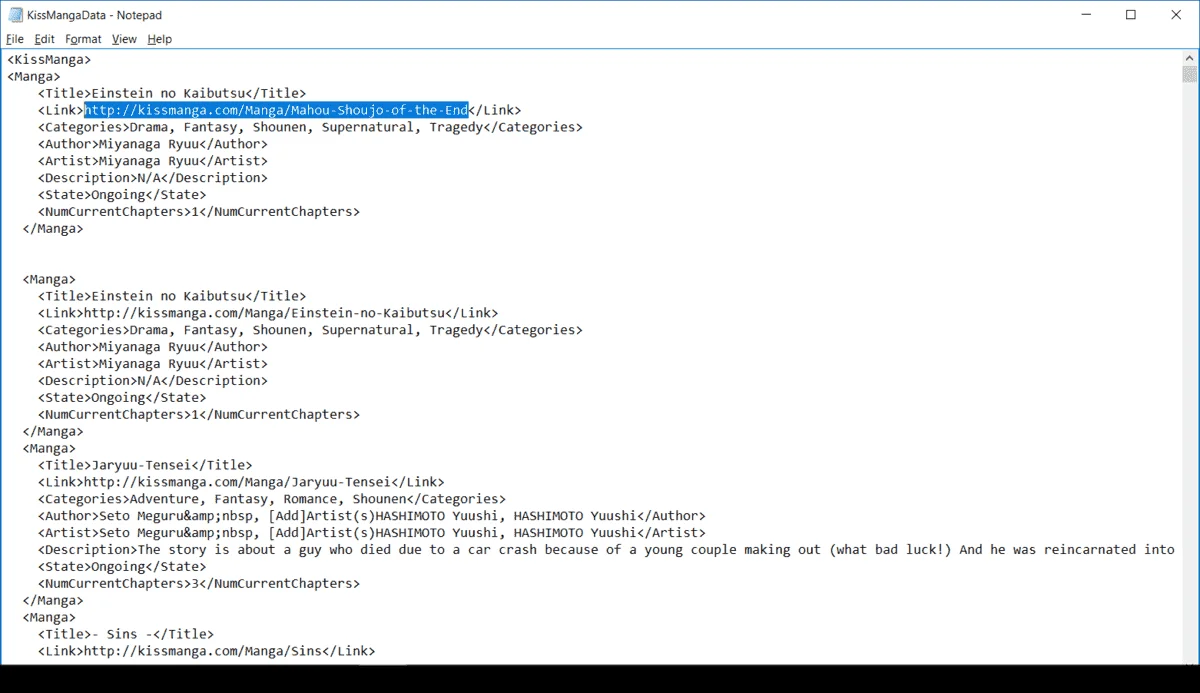This screenshot has height=693, width=1200.
Task: Click the opening KissManga tag line
Action: pos(49,59)
